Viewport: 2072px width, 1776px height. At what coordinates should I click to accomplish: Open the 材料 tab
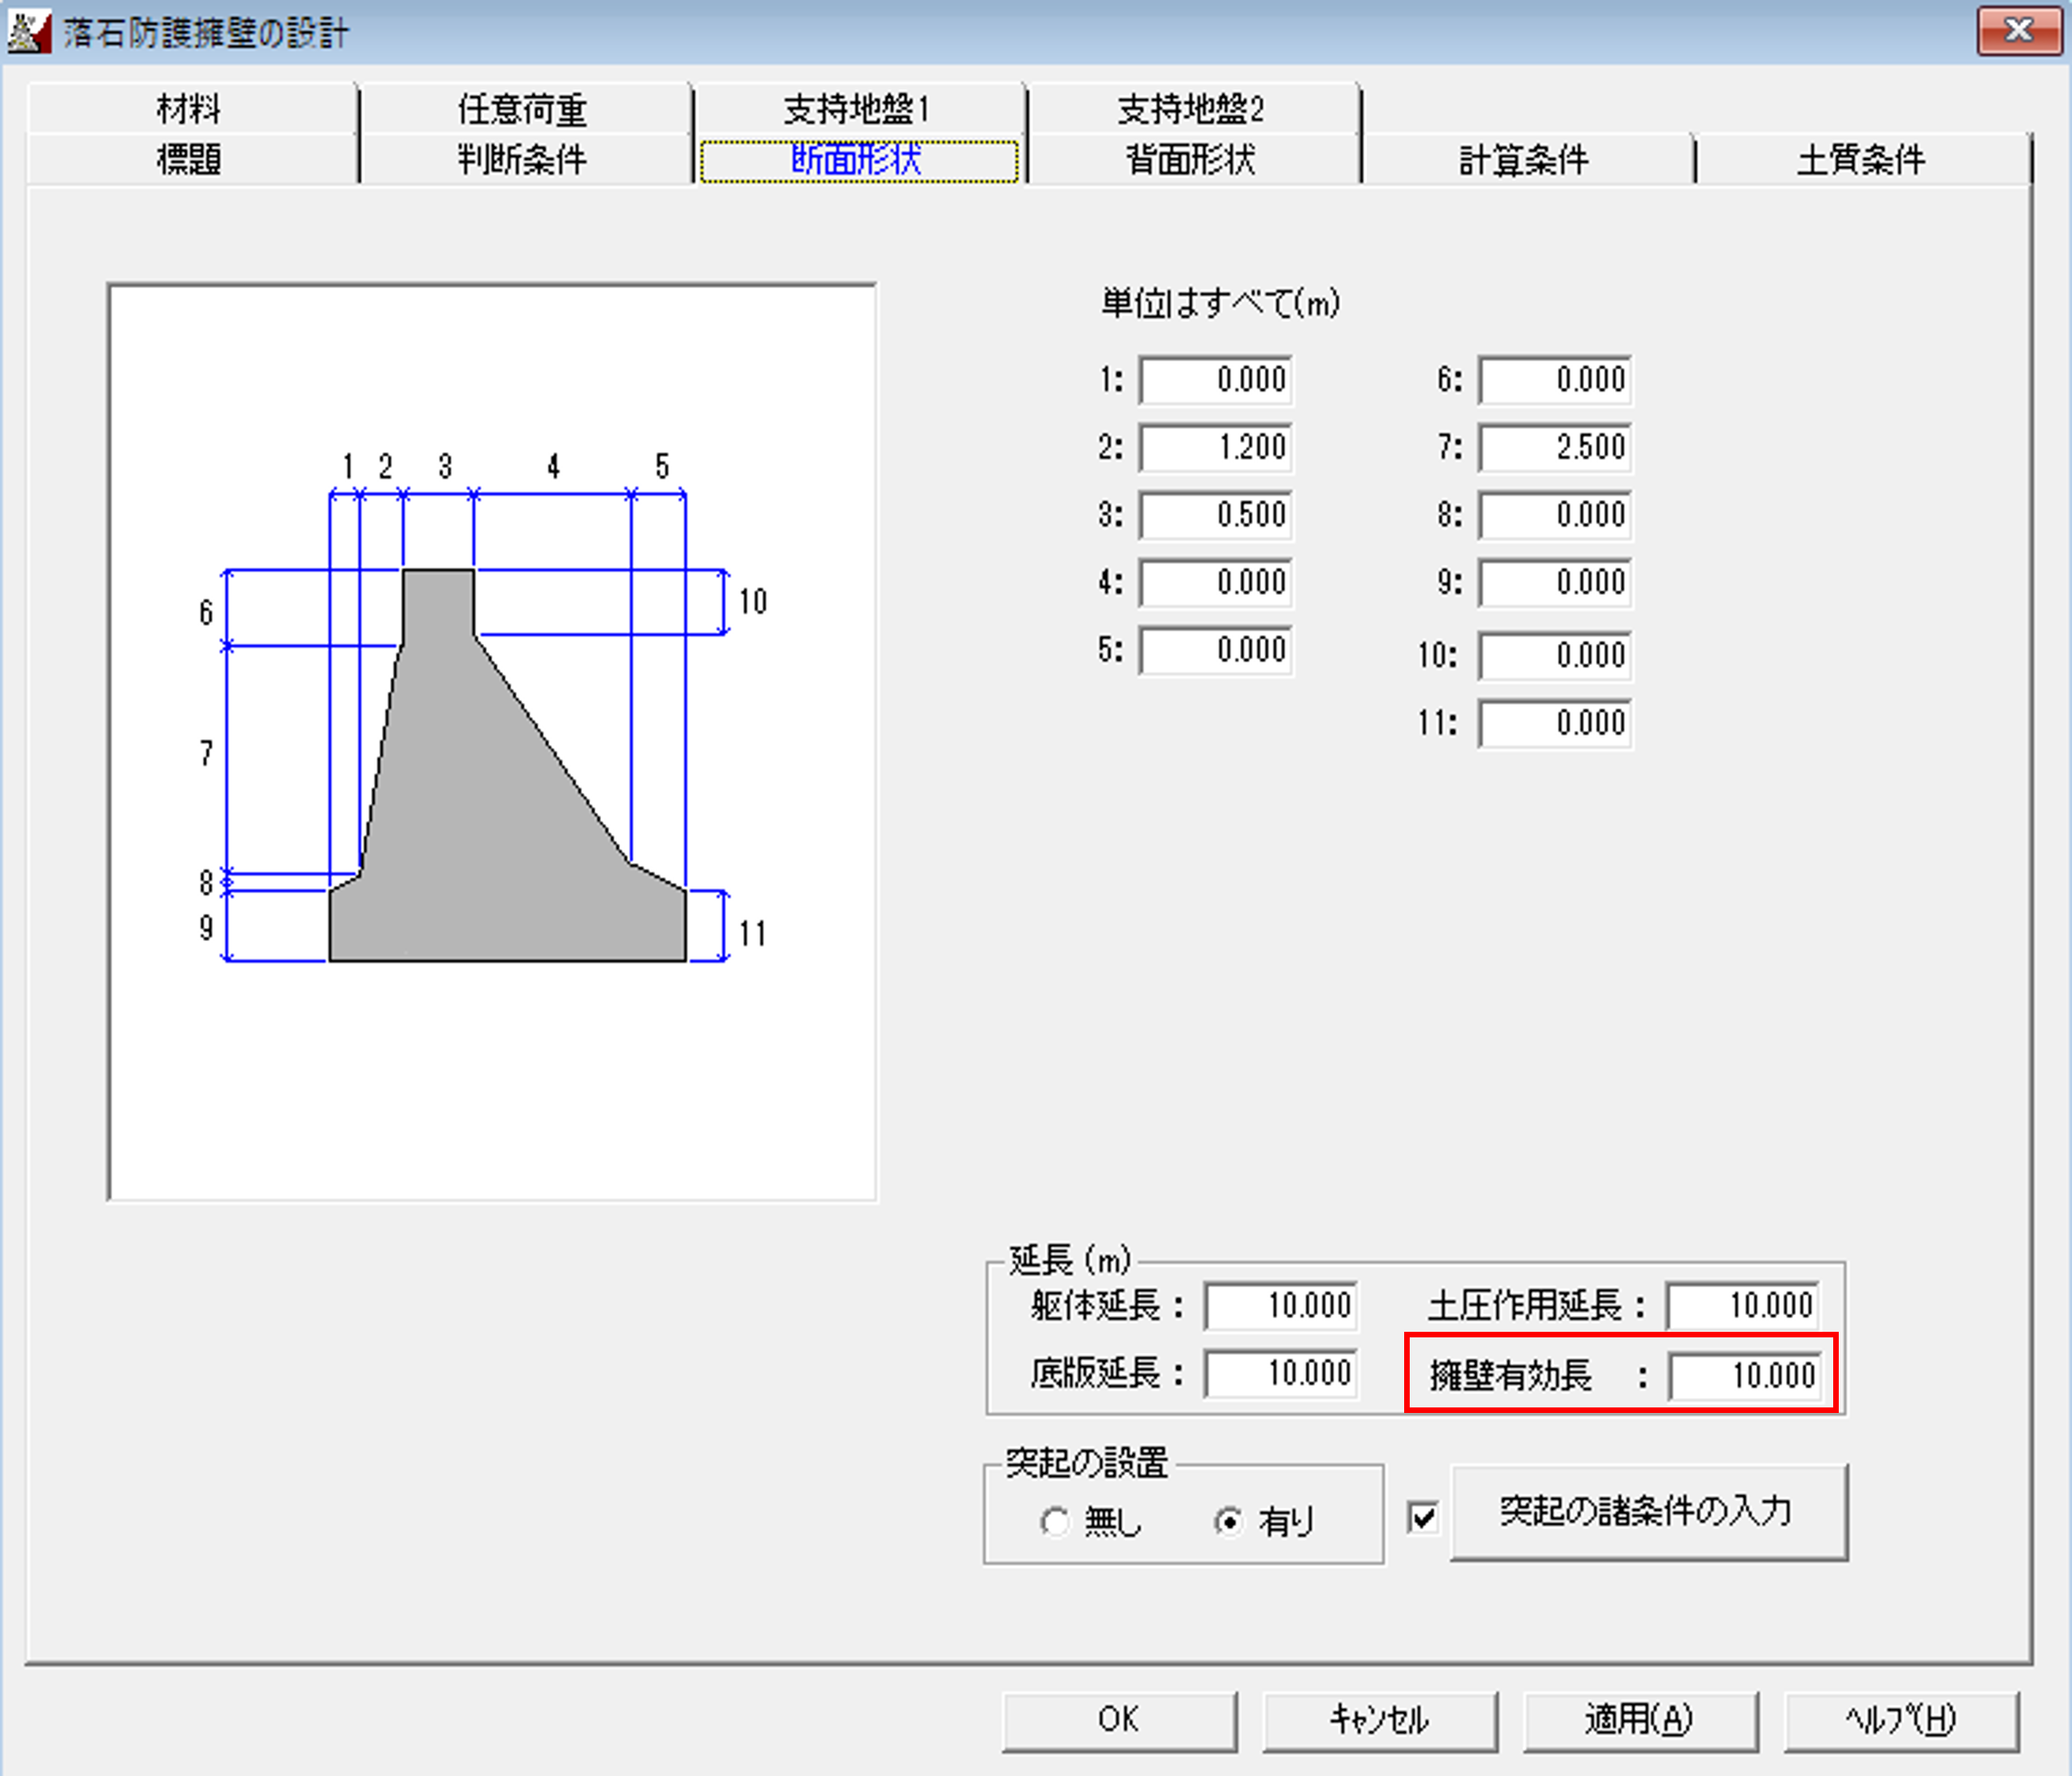tap(189, 108)
